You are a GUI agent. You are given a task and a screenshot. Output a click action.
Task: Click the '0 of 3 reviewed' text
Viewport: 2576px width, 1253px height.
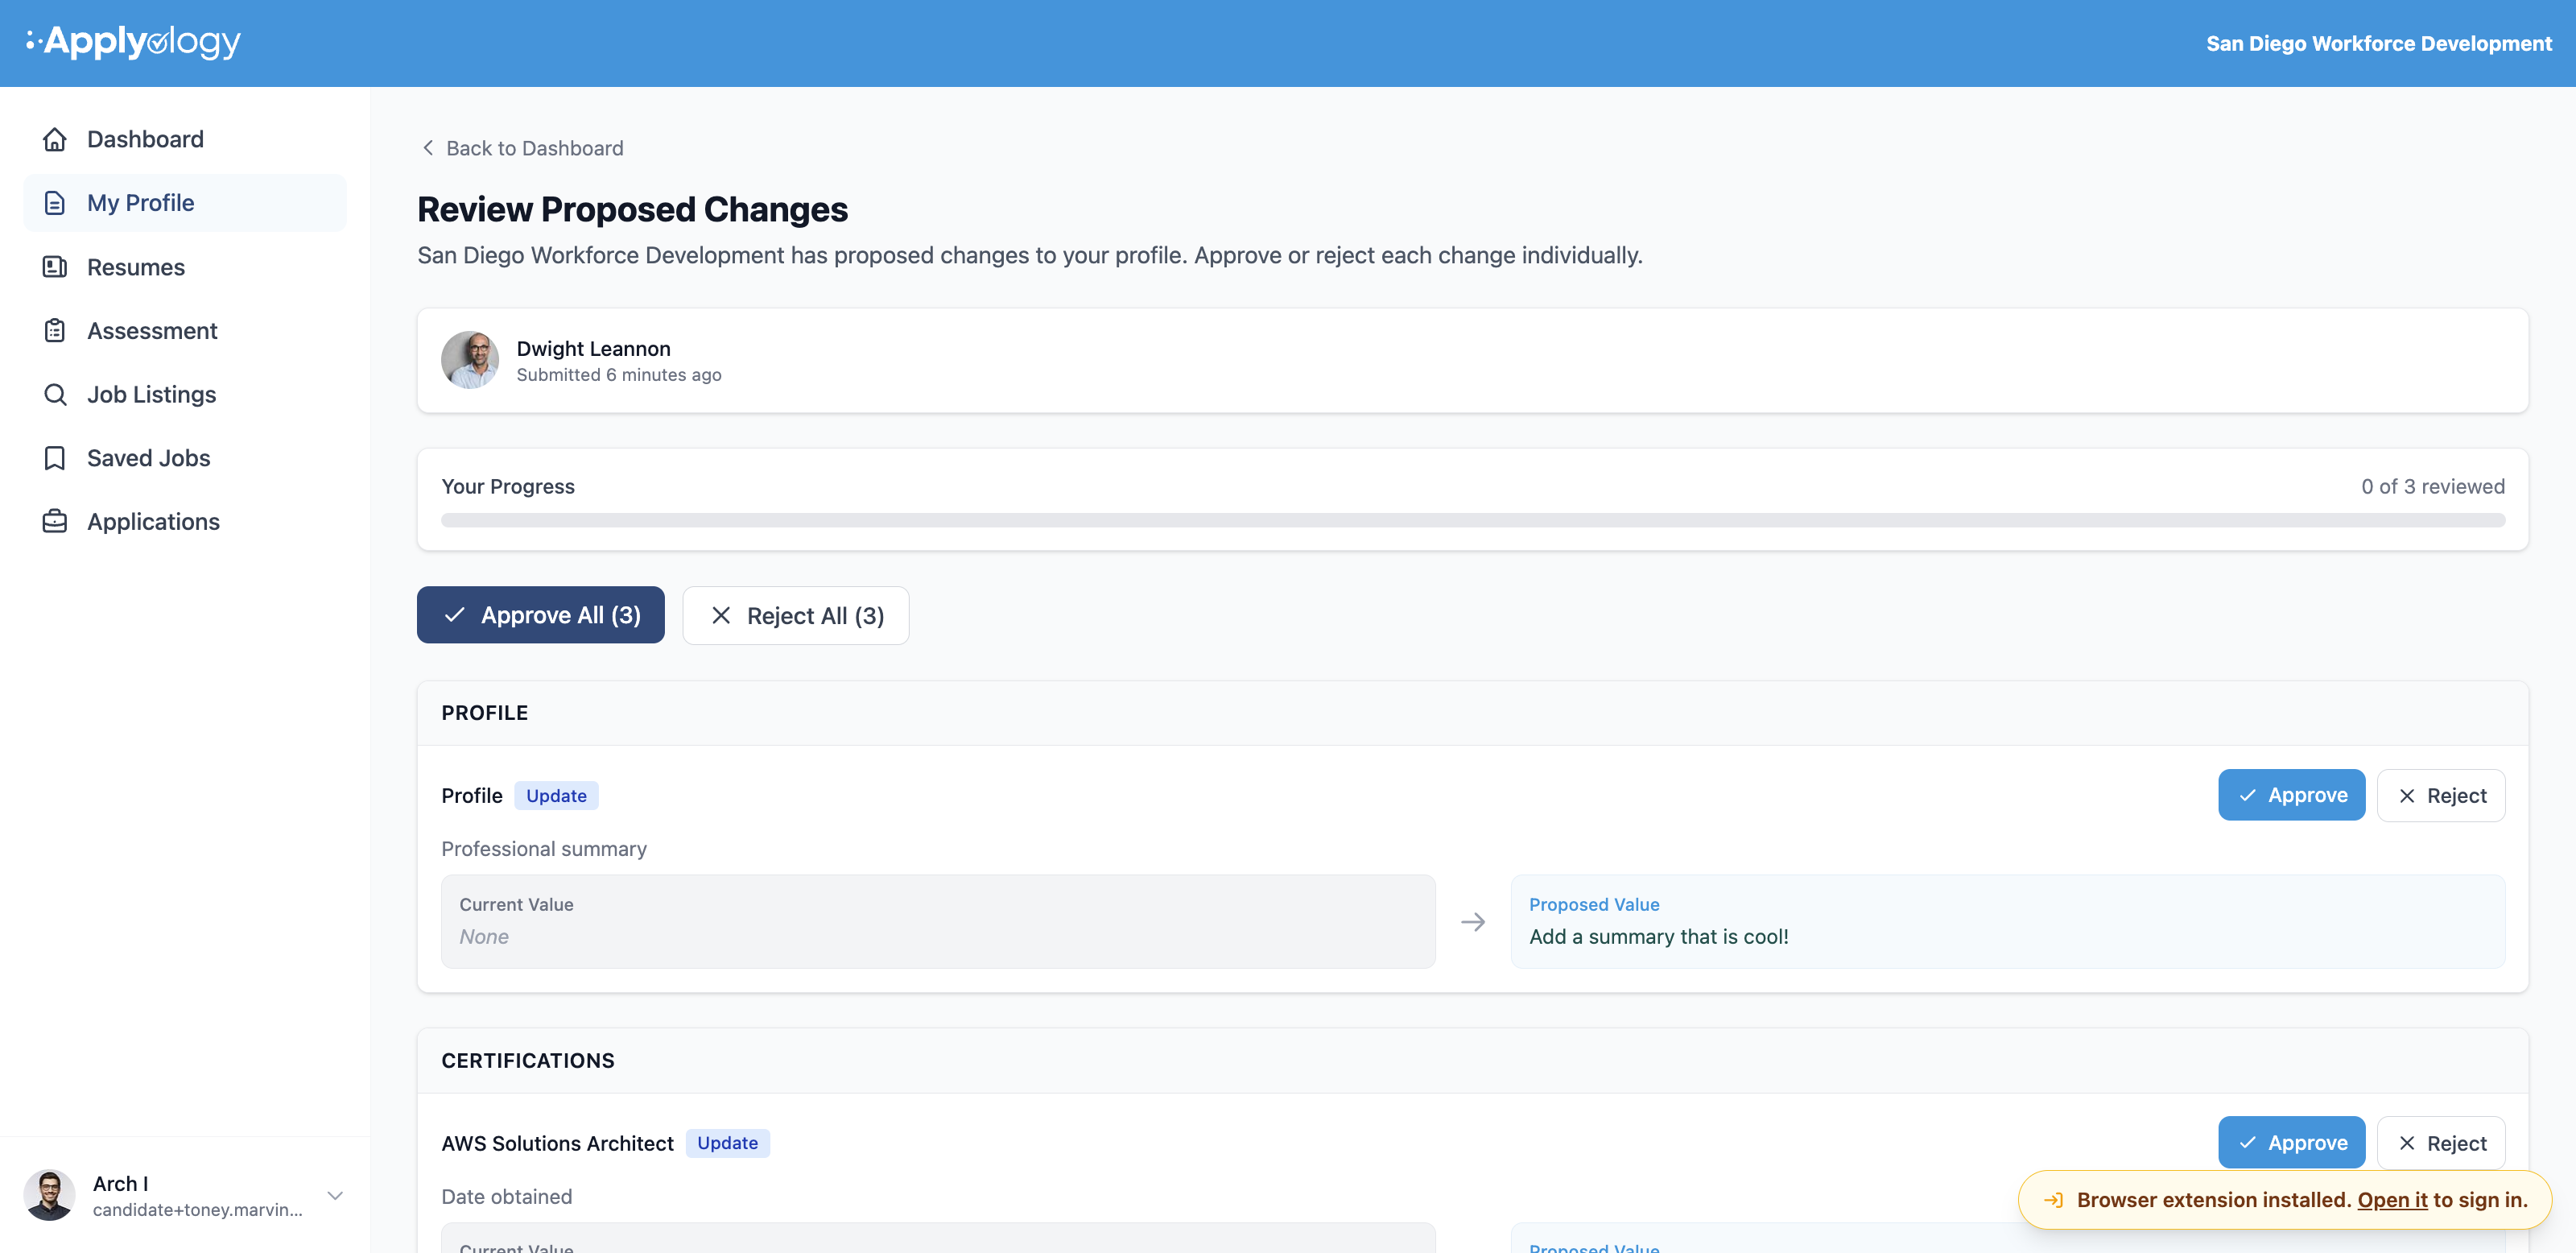pos(2433,486)
